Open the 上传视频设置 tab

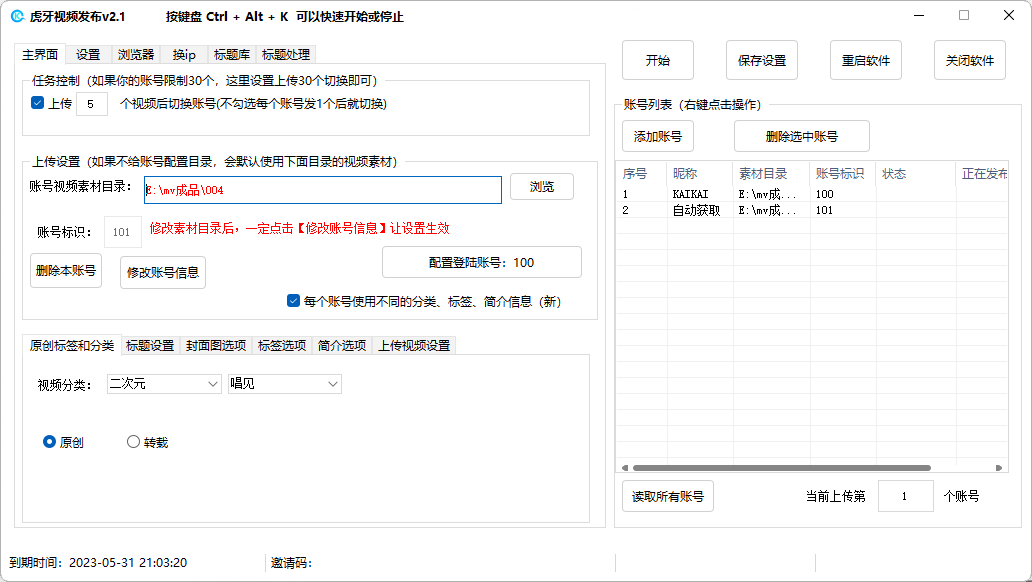pos(413,346)
